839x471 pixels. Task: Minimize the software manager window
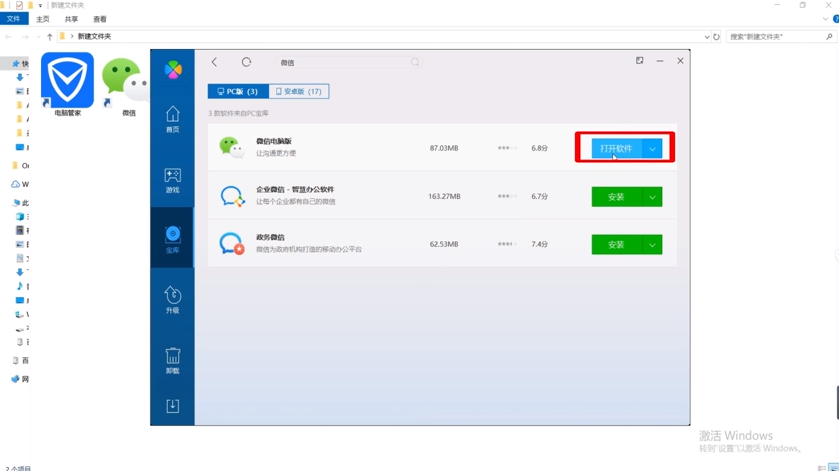coord(660,61)
